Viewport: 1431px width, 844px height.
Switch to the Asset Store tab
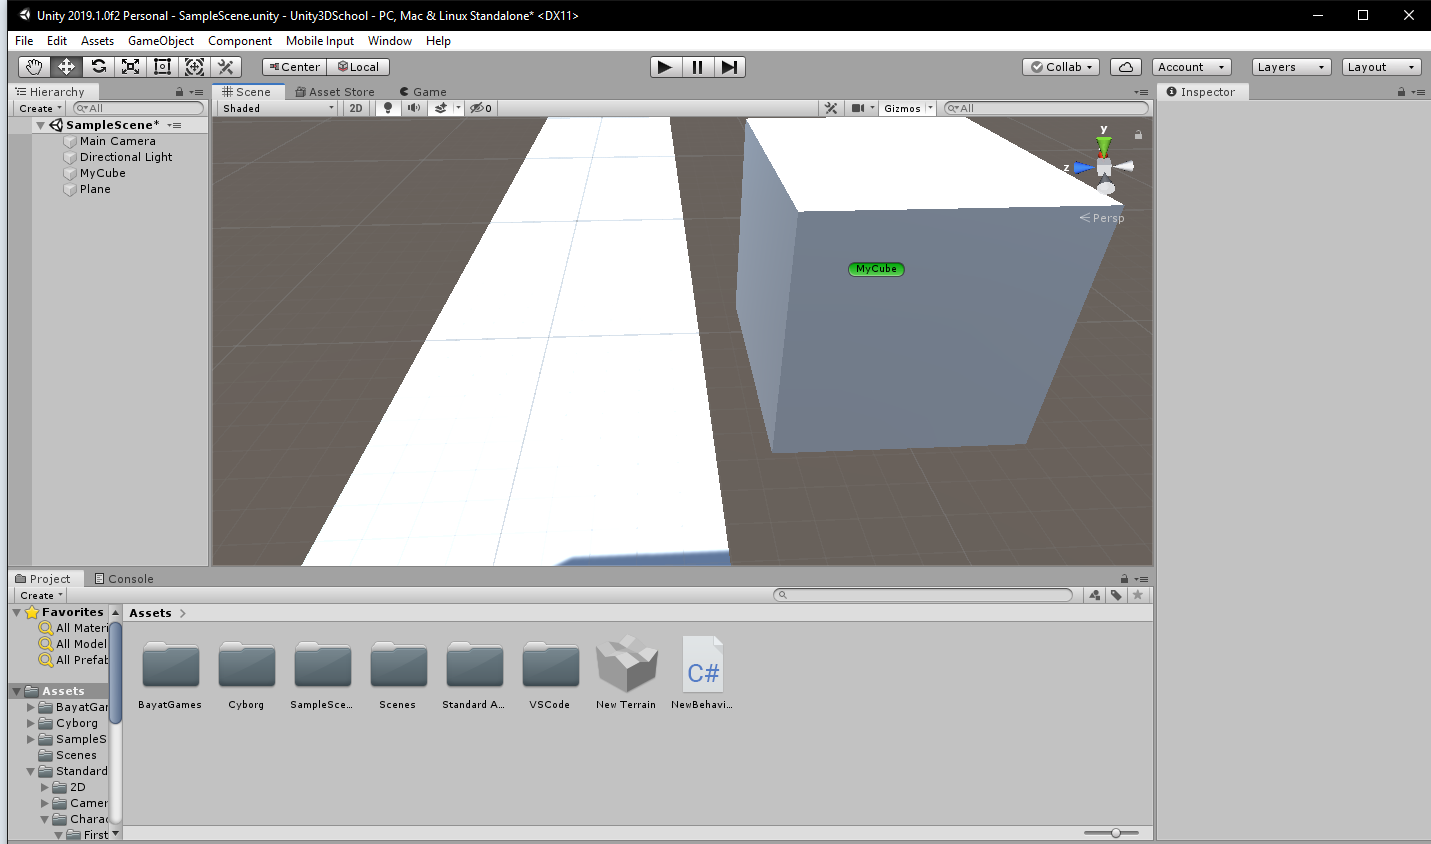point(335,91)
